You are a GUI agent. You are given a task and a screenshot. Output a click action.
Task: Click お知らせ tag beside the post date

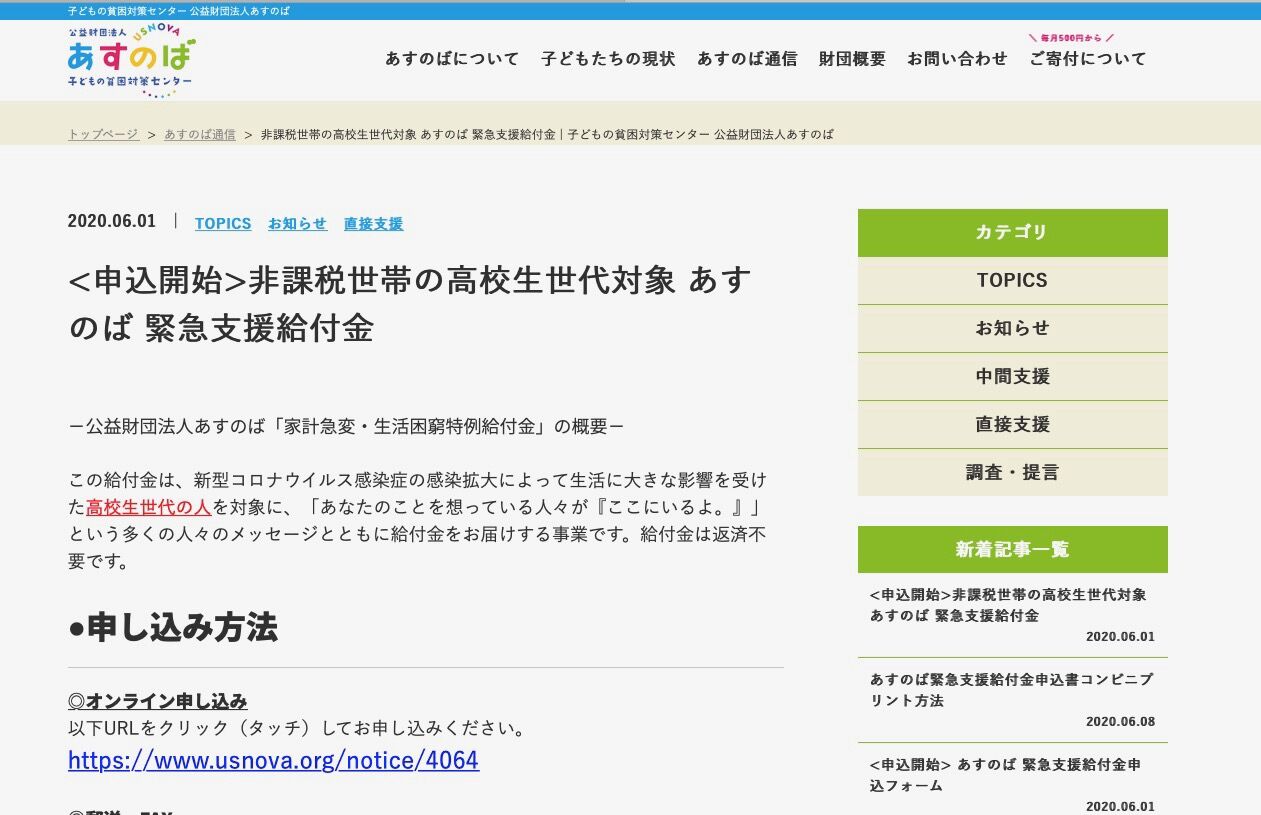pos(297,224)
